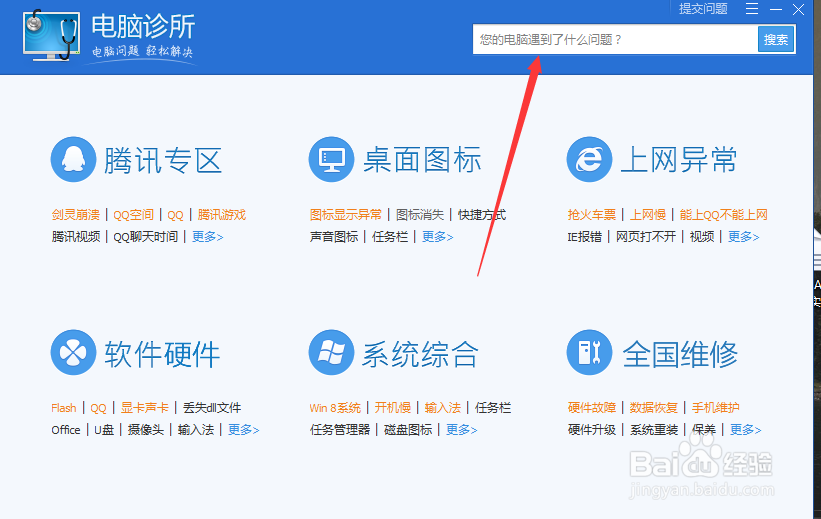Open the 上网异常 IE icon

(x=590, y=159)
